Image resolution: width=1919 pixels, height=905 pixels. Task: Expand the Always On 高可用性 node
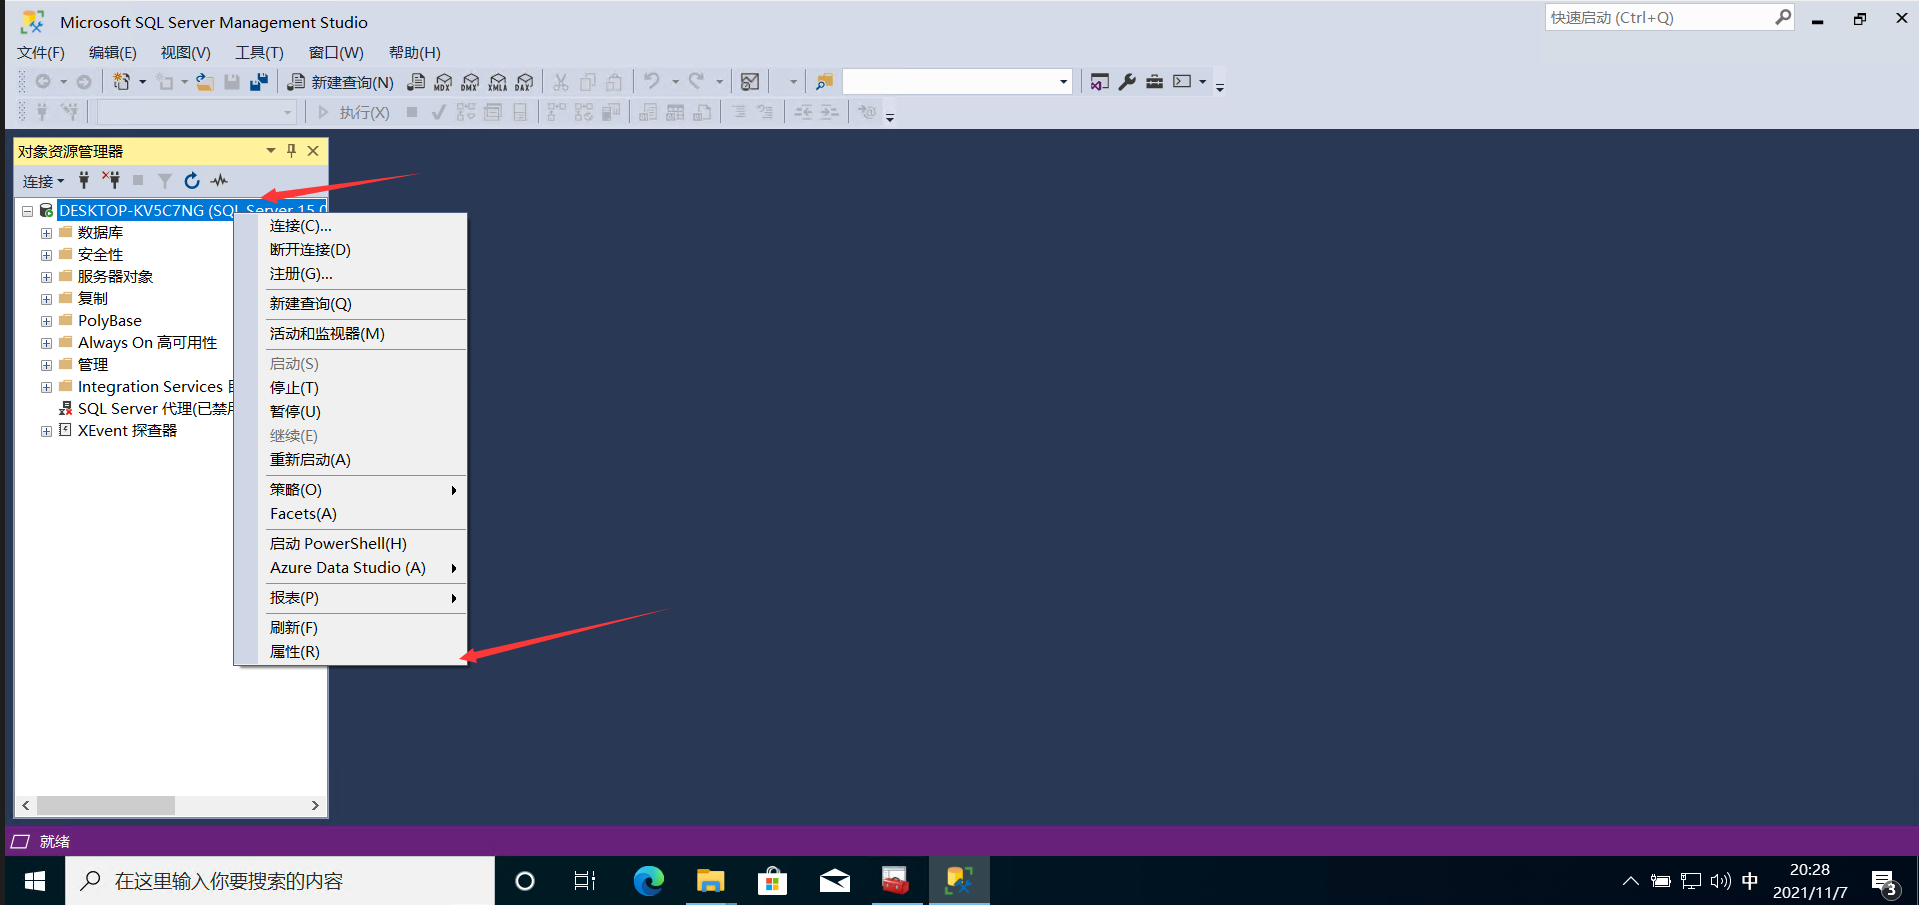pyautogui.click(x=46, y=343)
